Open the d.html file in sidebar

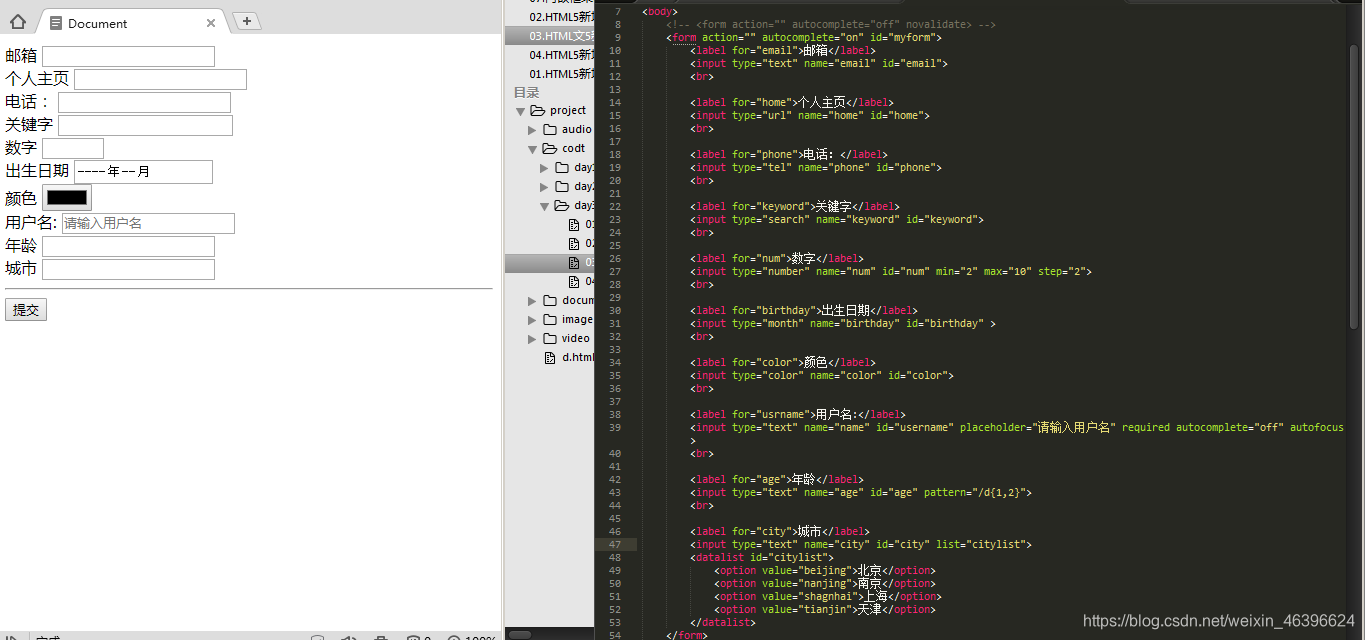pyautogui.click(x=578, y=357)
